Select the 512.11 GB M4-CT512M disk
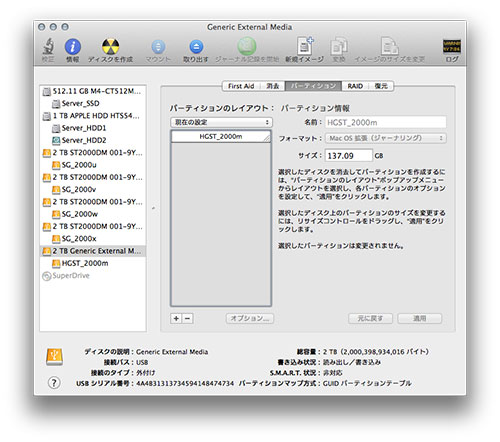The image size is (500, 442). [93, 91]
